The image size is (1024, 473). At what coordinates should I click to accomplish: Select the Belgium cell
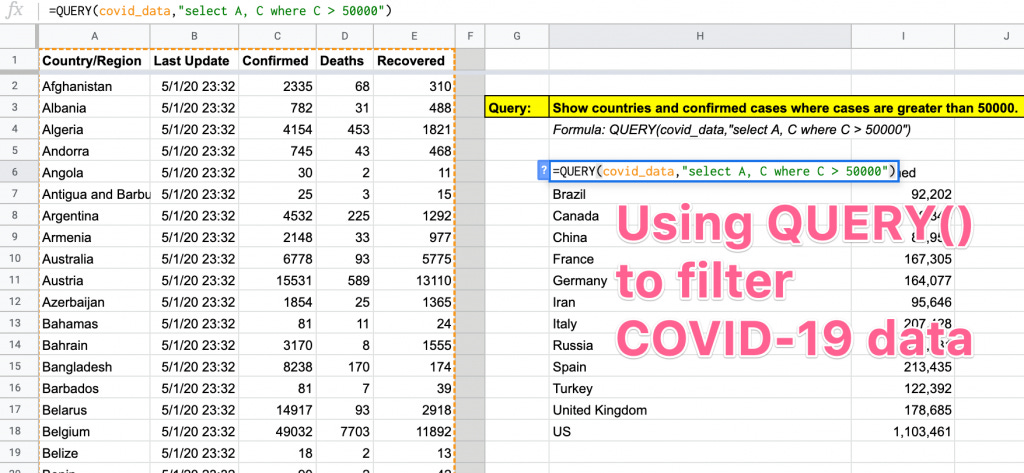coord(95,431)
